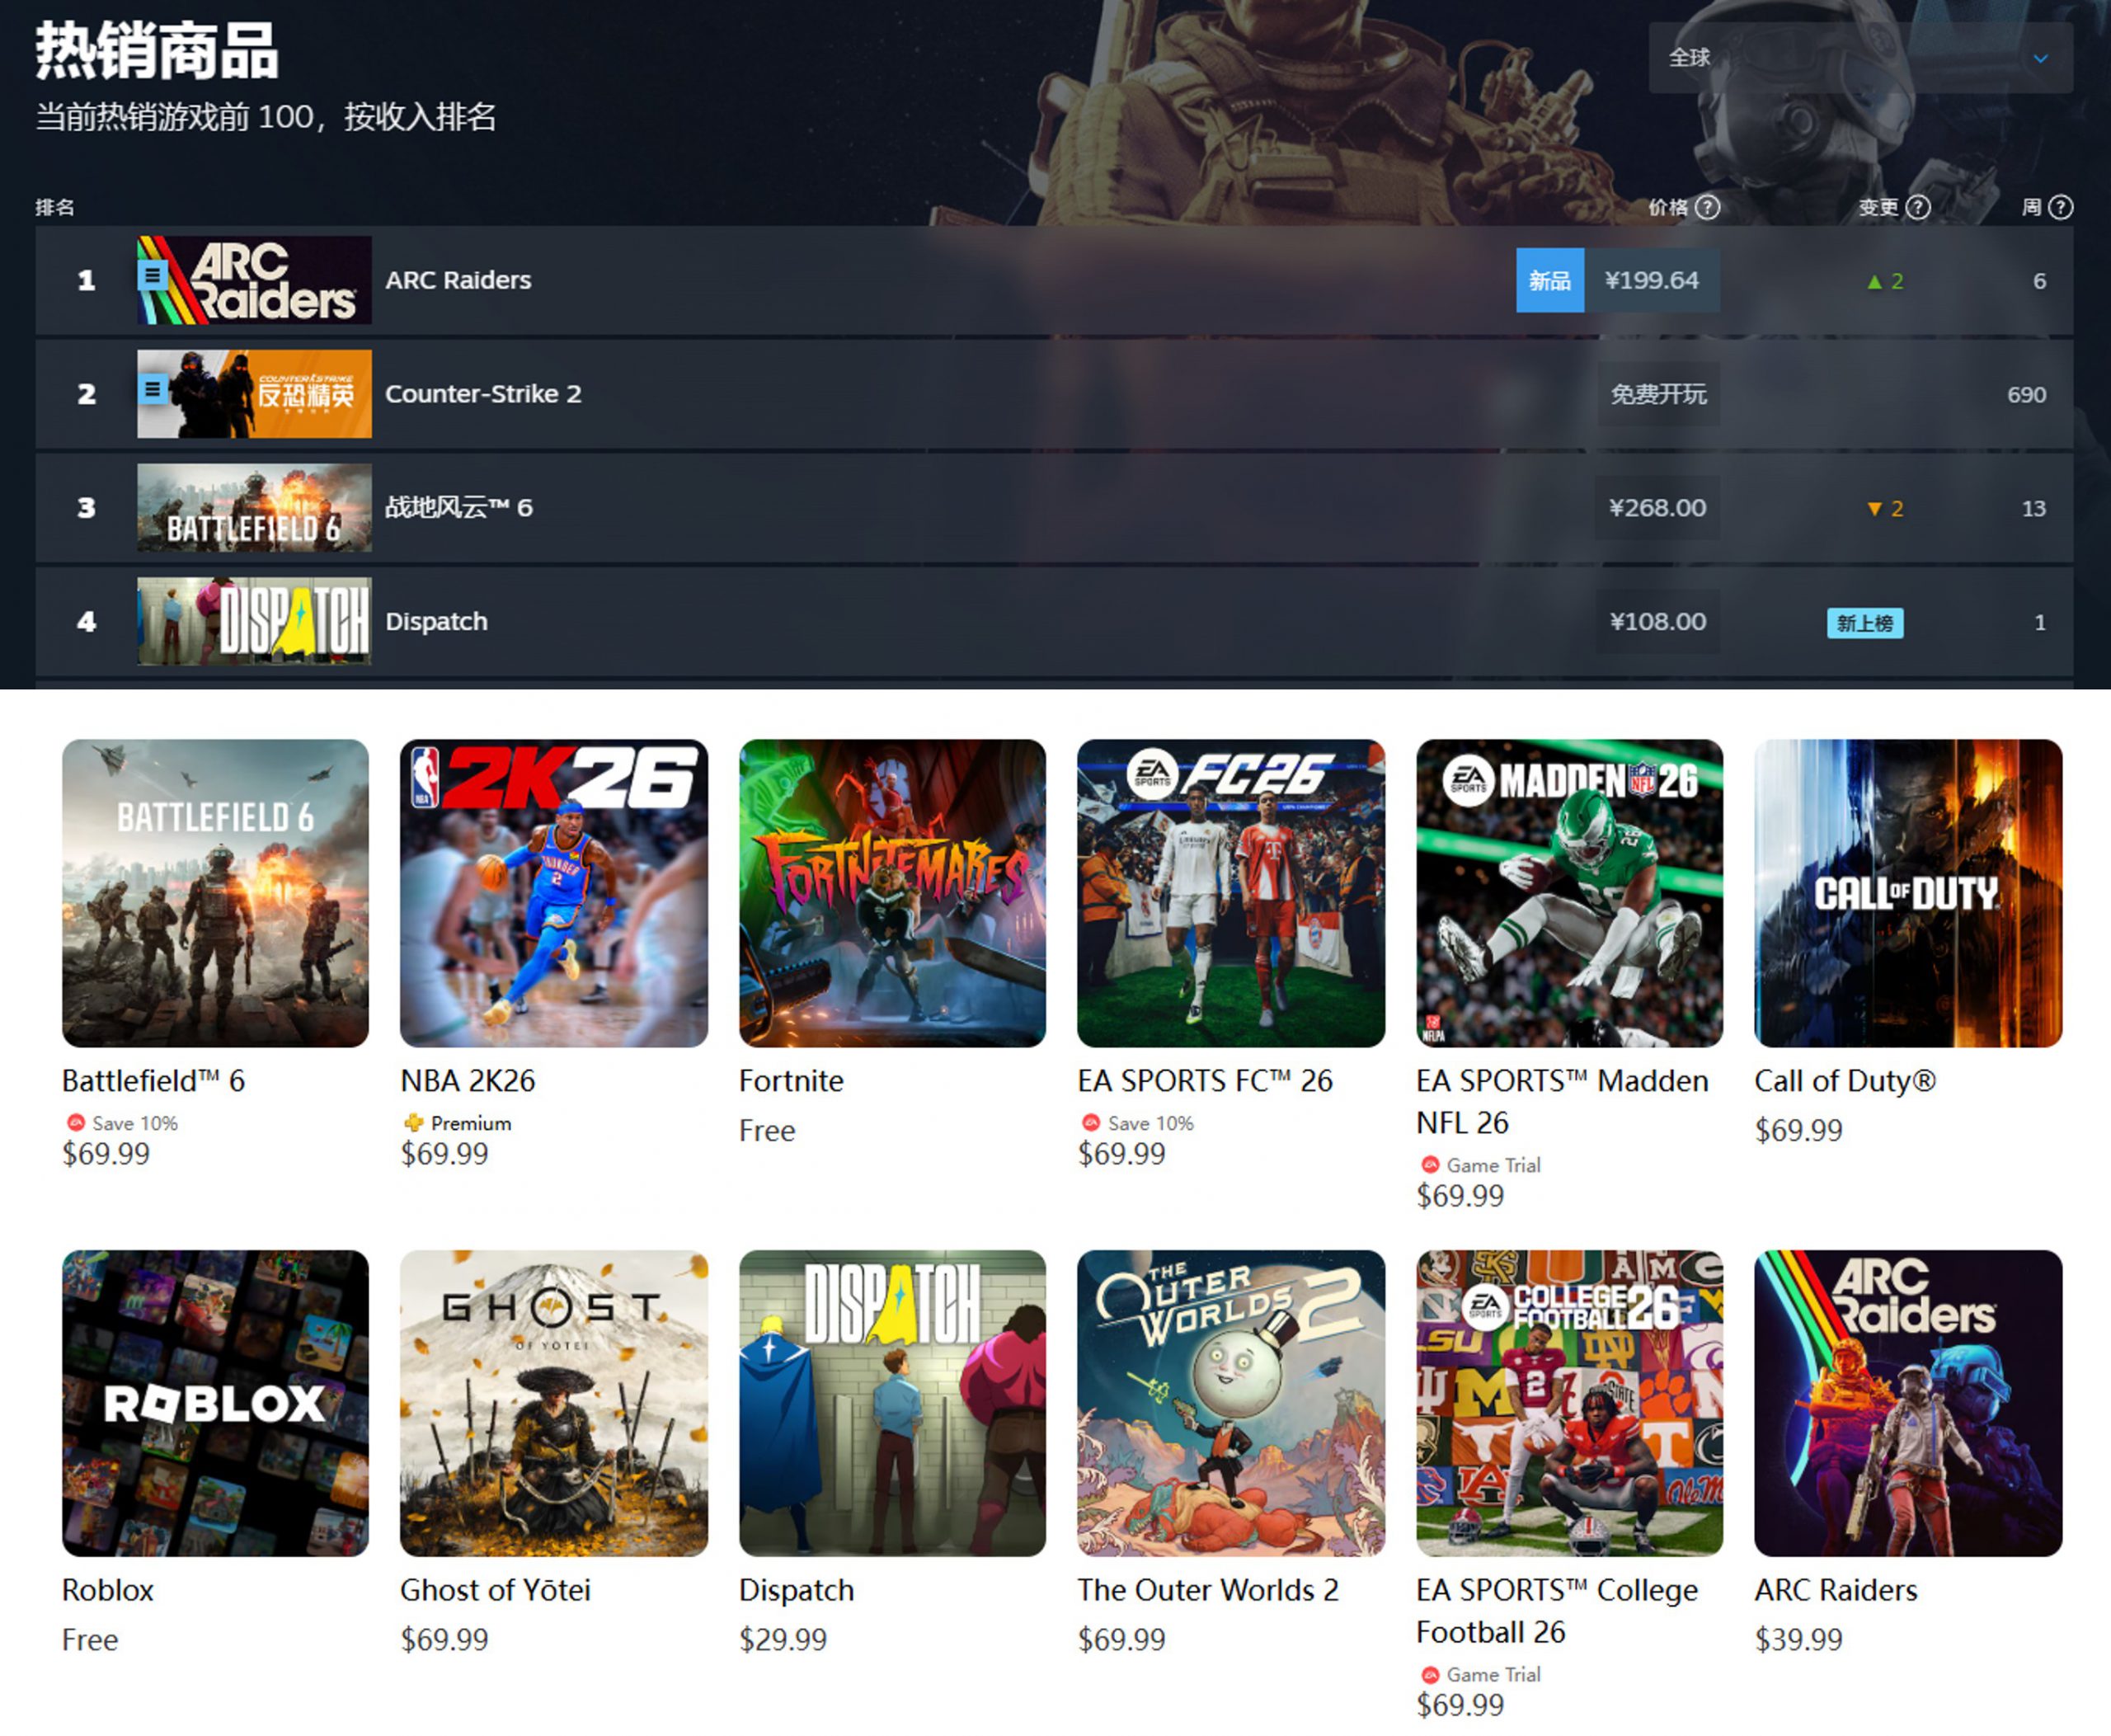This screenshot has height=1736, width=2111.
Task: Open the 战地风云 6 title link
Action: [x=459, y=507]
